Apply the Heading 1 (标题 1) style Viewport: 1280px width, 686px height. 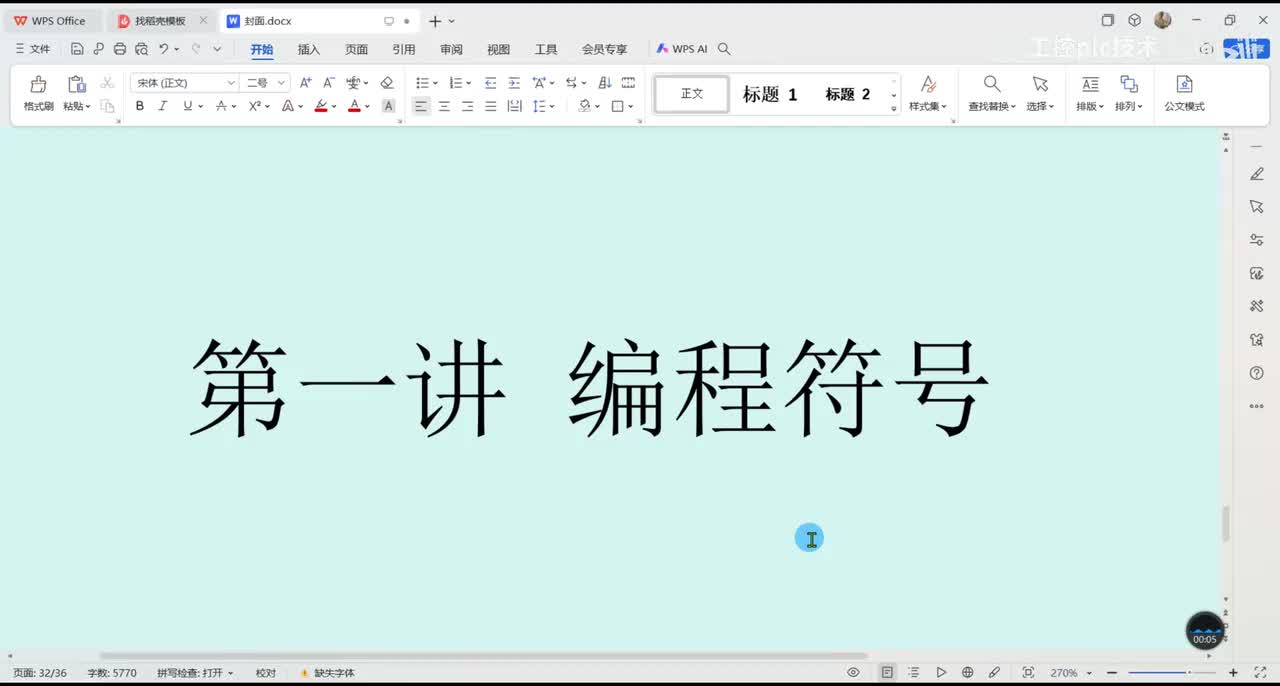pos(770,94)
